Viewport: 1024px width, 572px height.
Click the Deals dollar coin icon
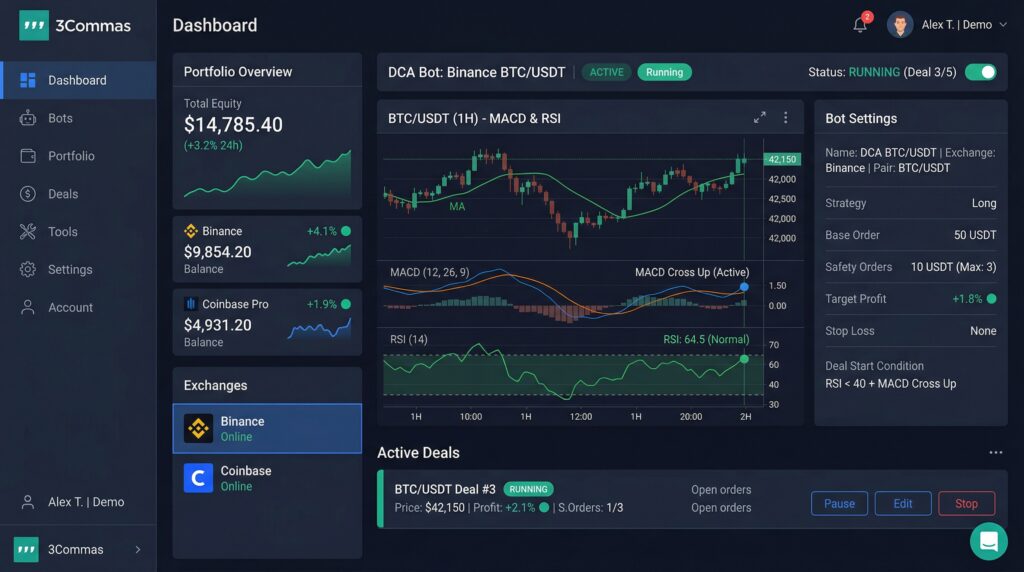click(27, 194)
